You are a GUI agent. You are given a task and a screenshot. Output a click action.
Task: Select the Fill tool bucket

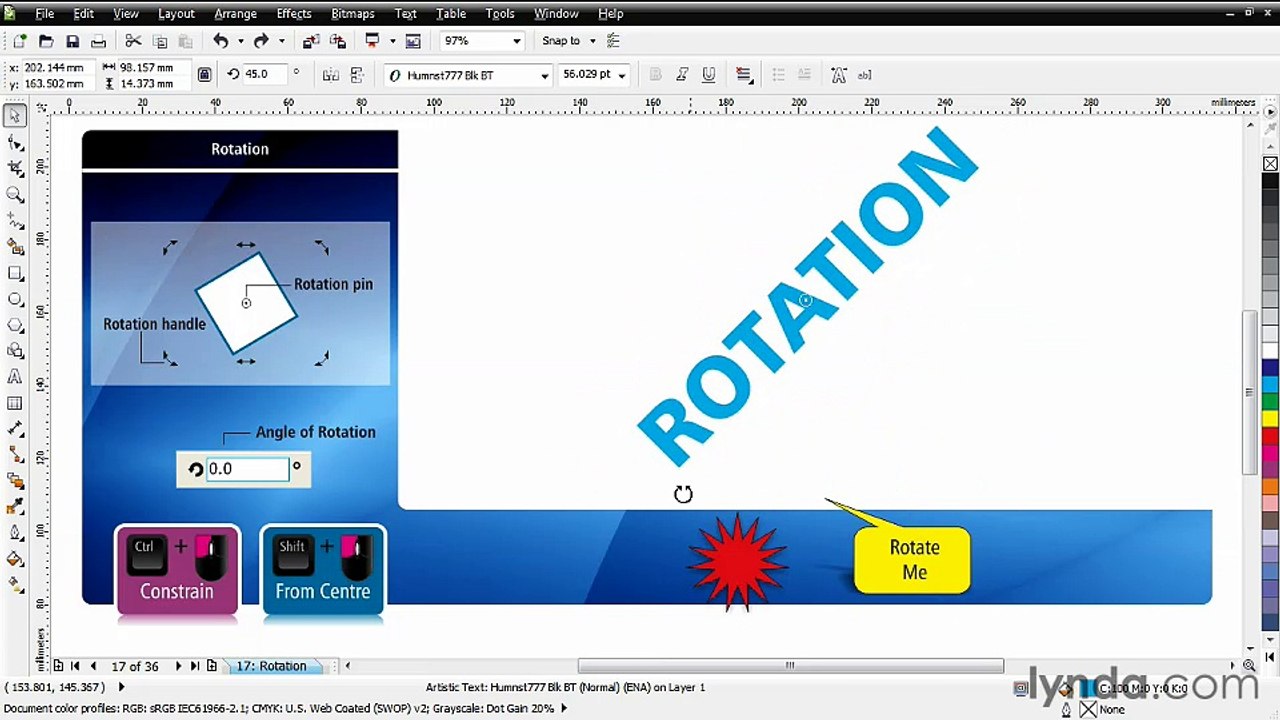(15, 559)
